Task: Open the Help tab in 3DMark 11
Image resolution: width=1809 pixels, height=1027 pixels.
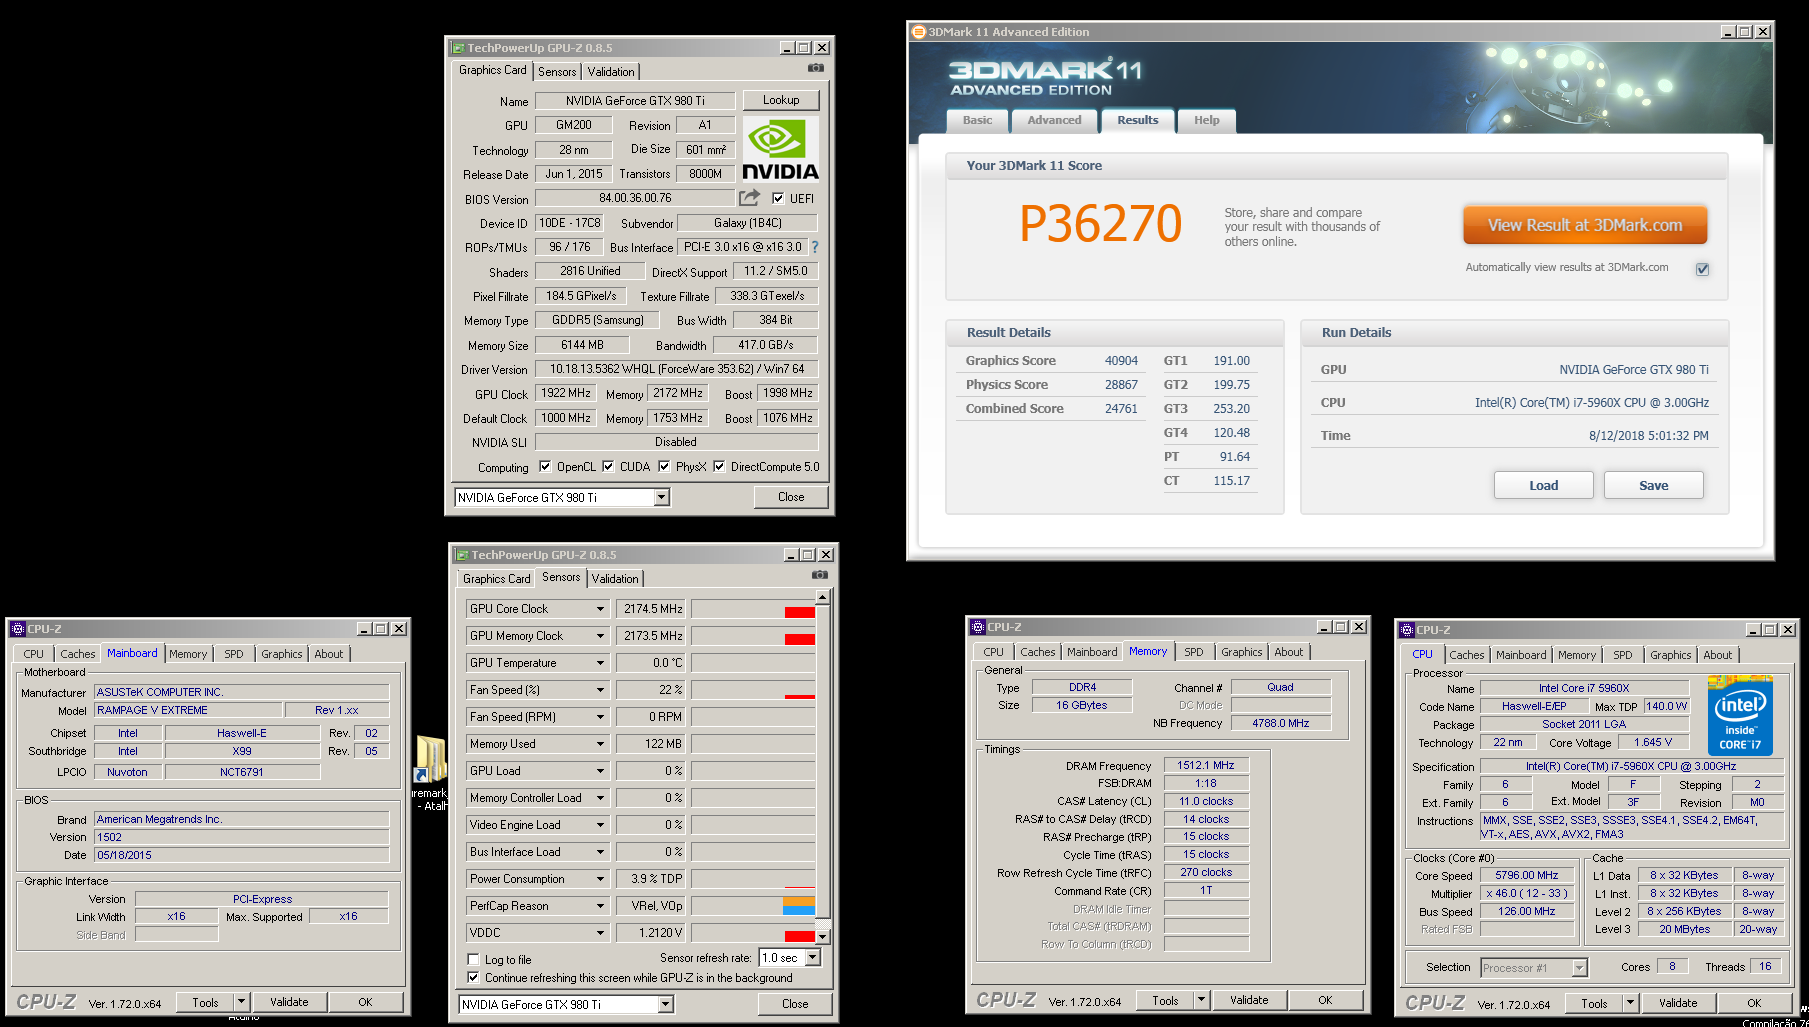Action: coord(1206,120)
